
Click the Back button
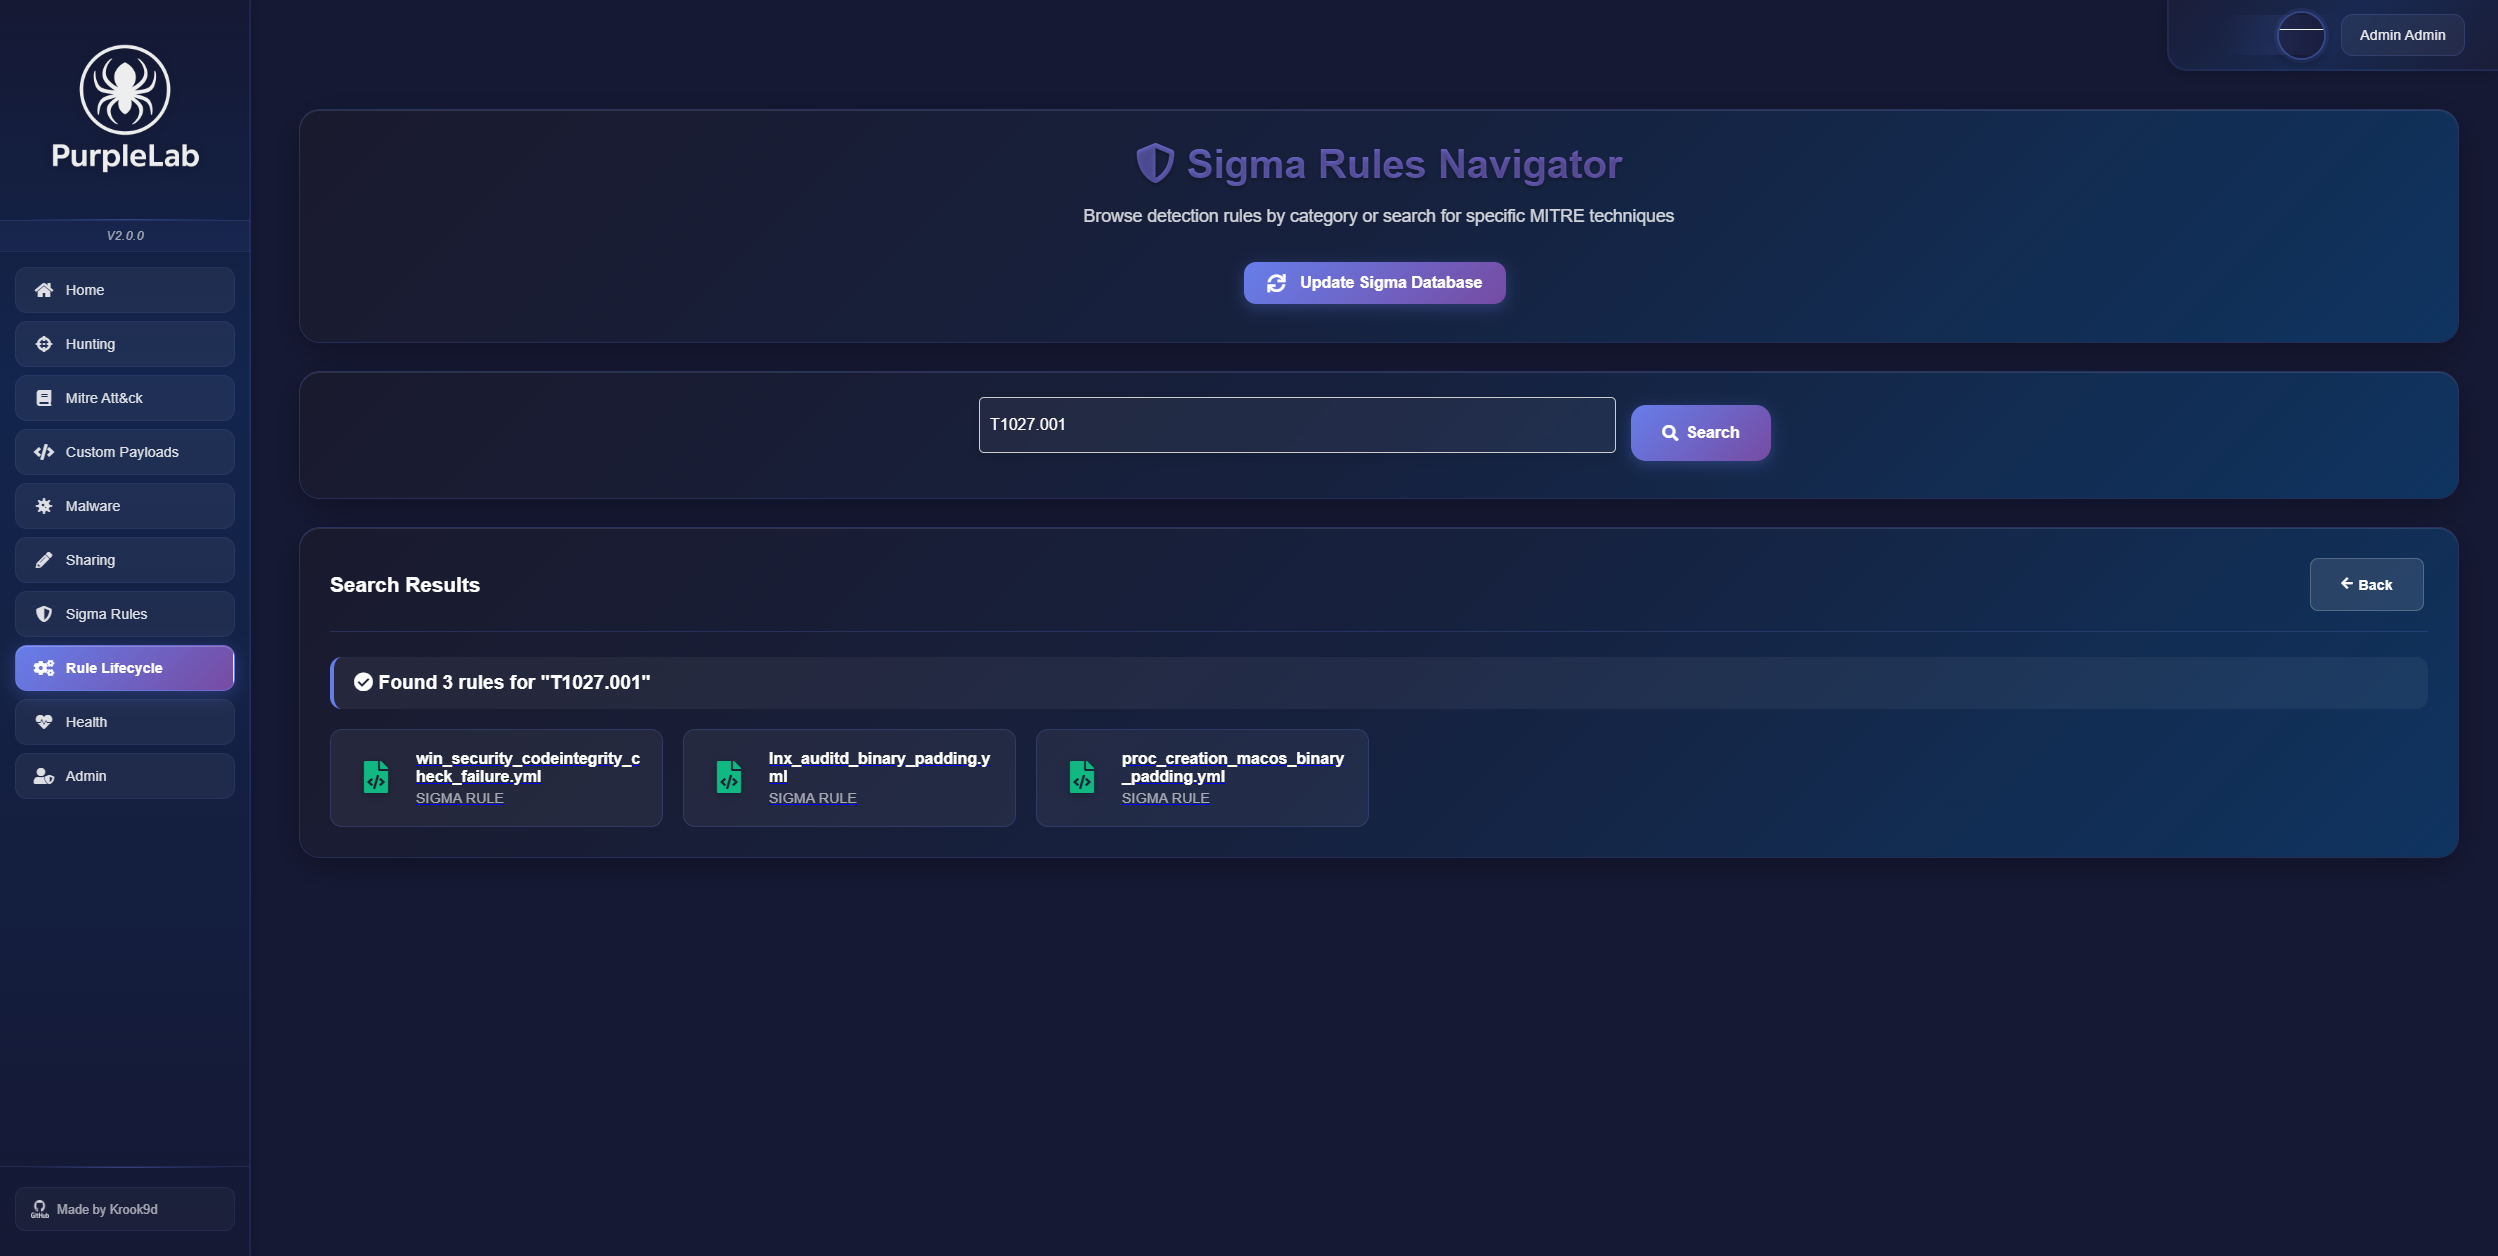2366,585
